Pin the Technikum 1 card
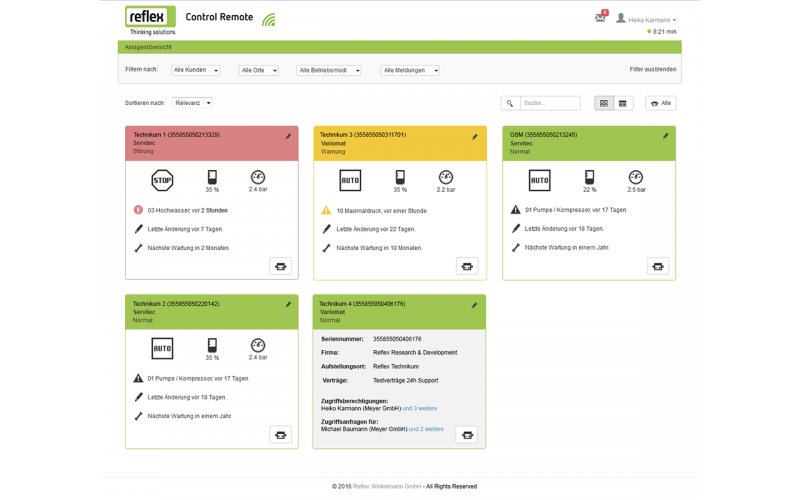Image resolution: width=800 pixels, height=500 pixels. tap(288, 136)
